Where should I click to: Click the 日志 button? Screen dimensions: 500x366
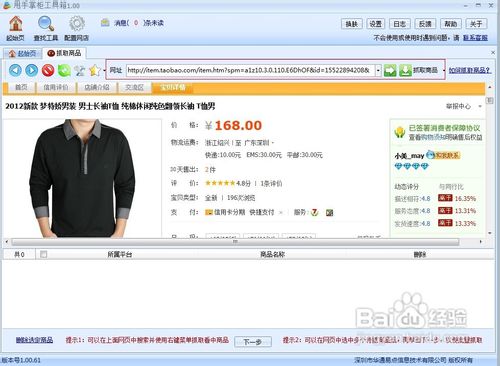coord(400,24)
